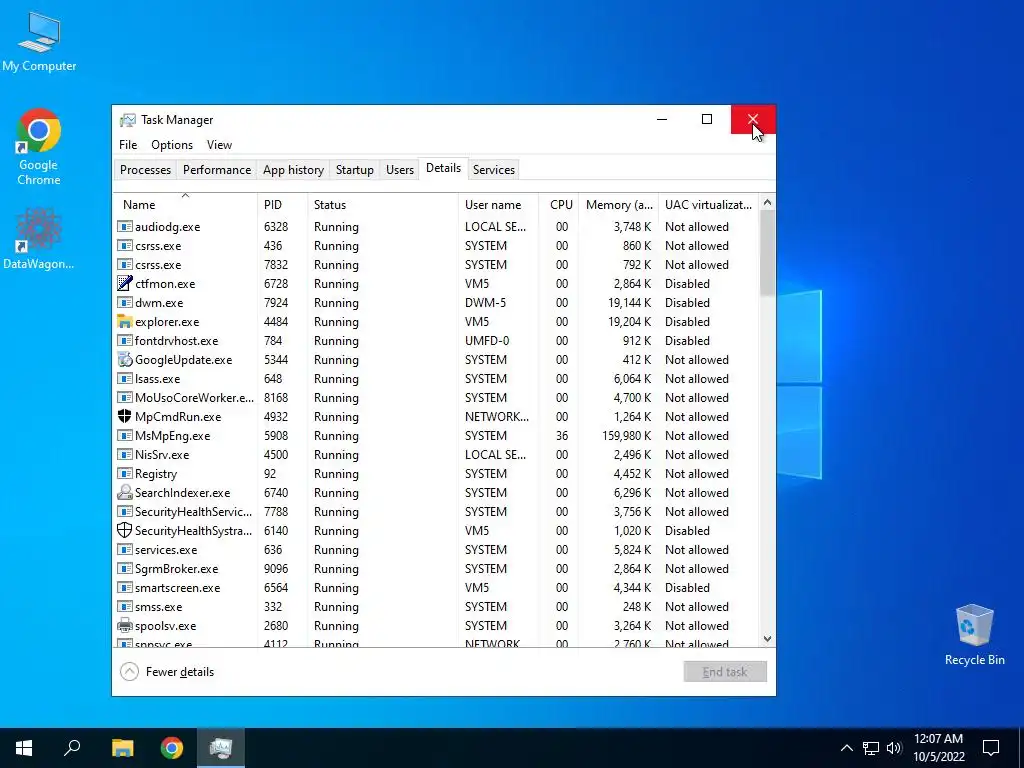Select the MoUsoCoreWorker process row
The width and height of the screenshot is (1024, 768).
pos(436,398)
